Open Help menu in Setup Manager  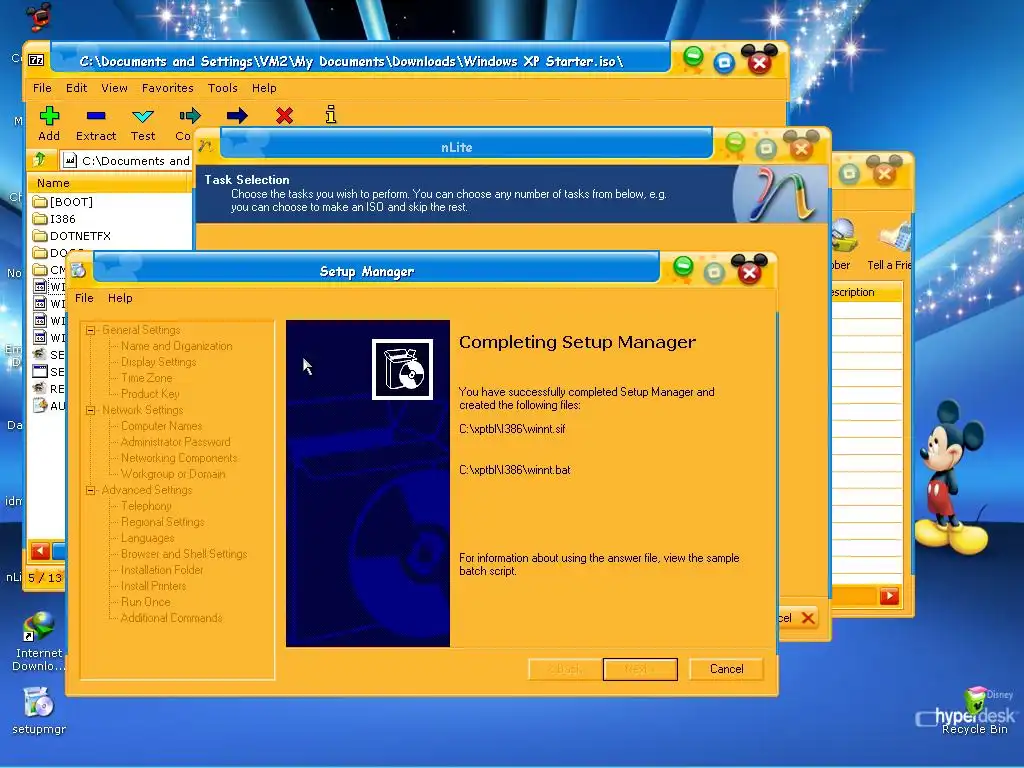click(120, 298)
